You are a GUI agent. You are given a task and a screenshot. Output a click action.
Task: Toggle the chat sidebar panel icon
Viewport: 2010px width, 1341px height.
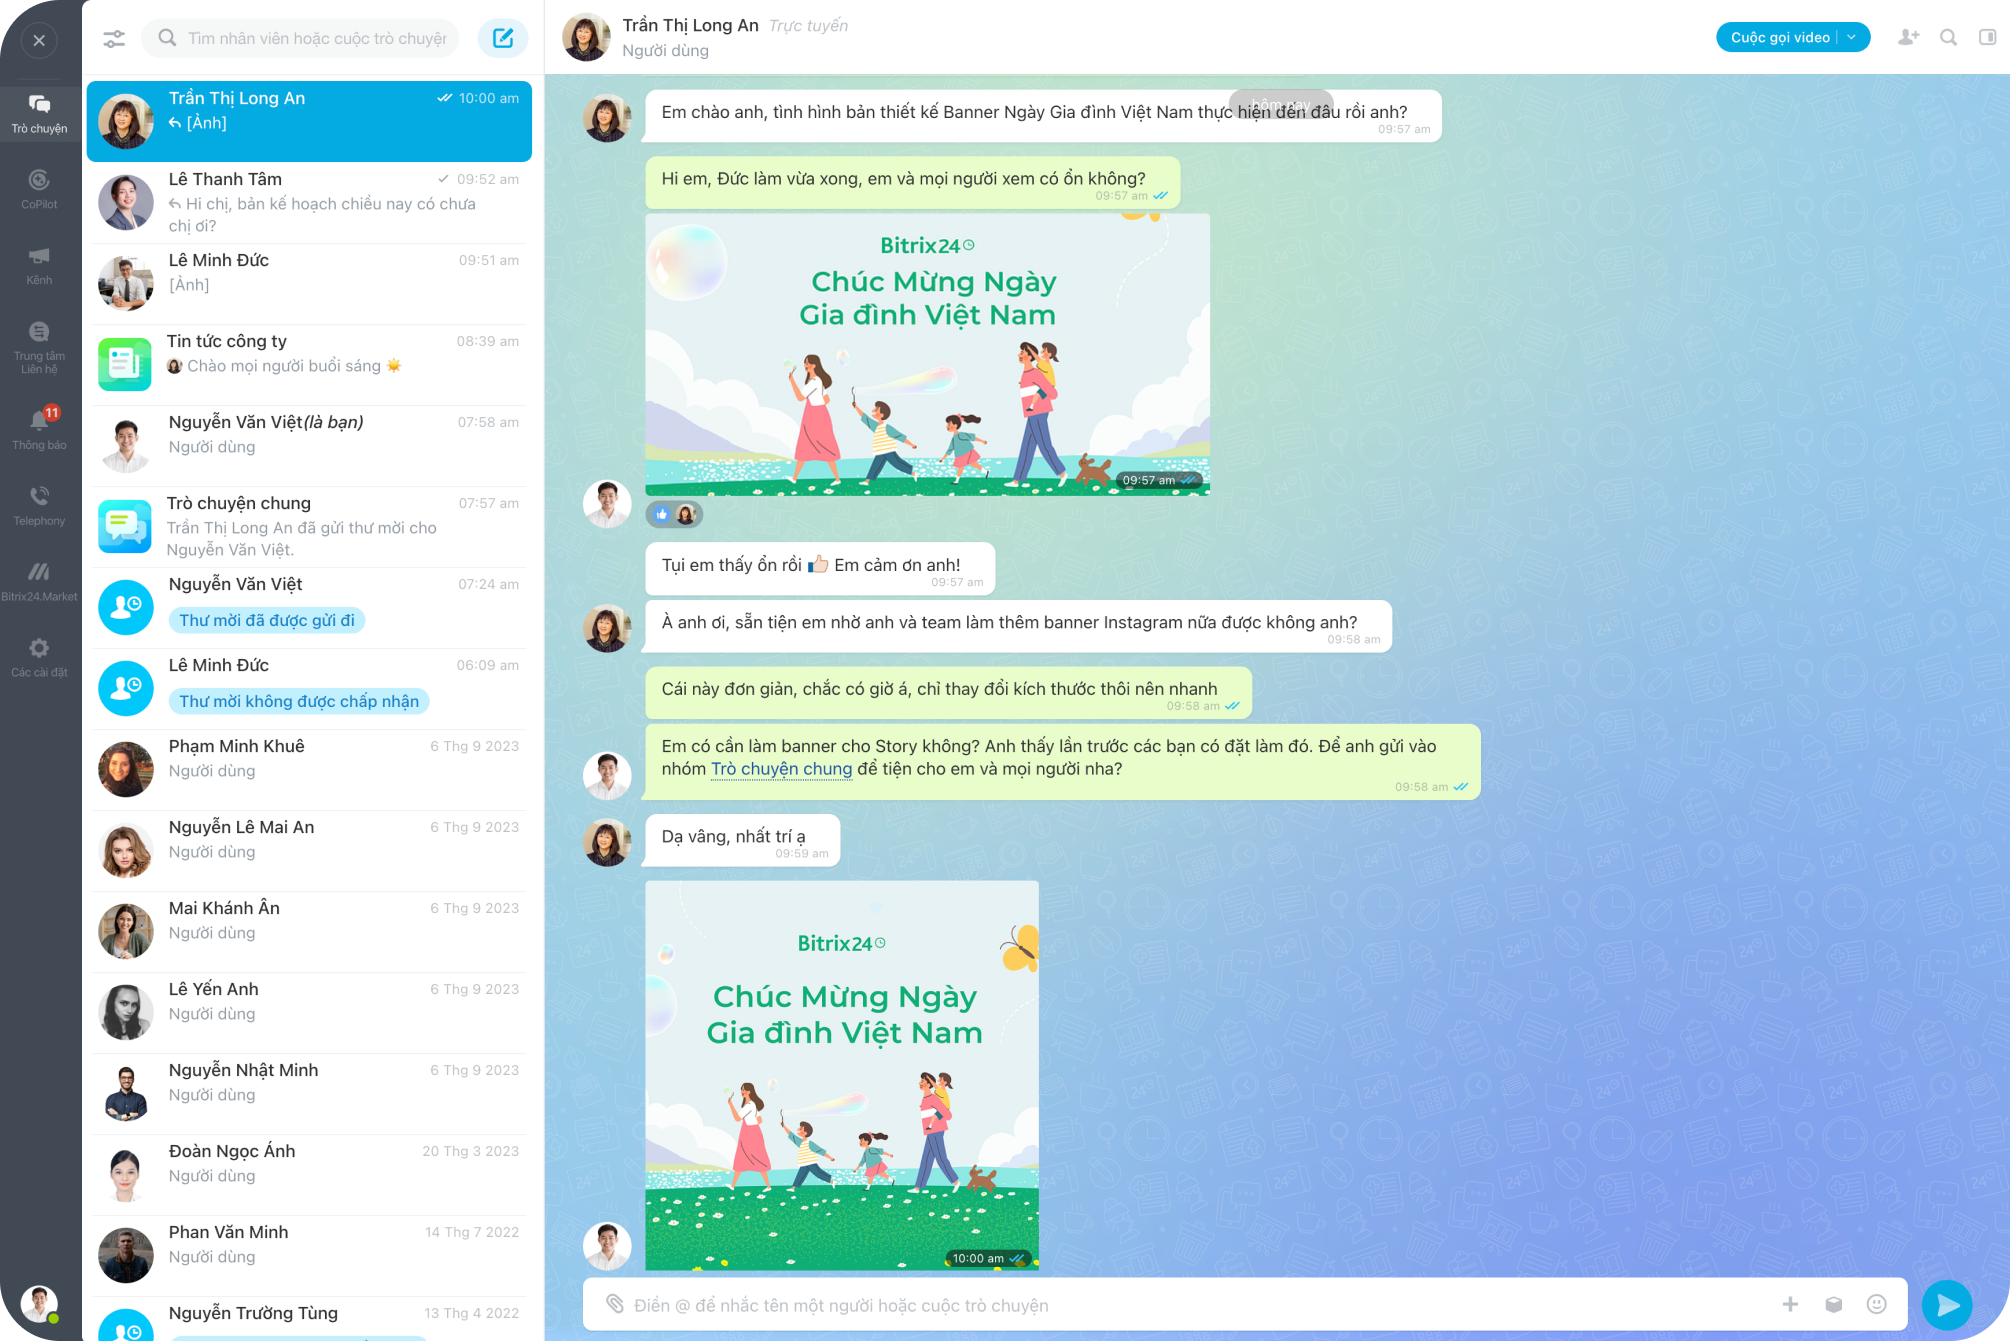pos(1987,38)
